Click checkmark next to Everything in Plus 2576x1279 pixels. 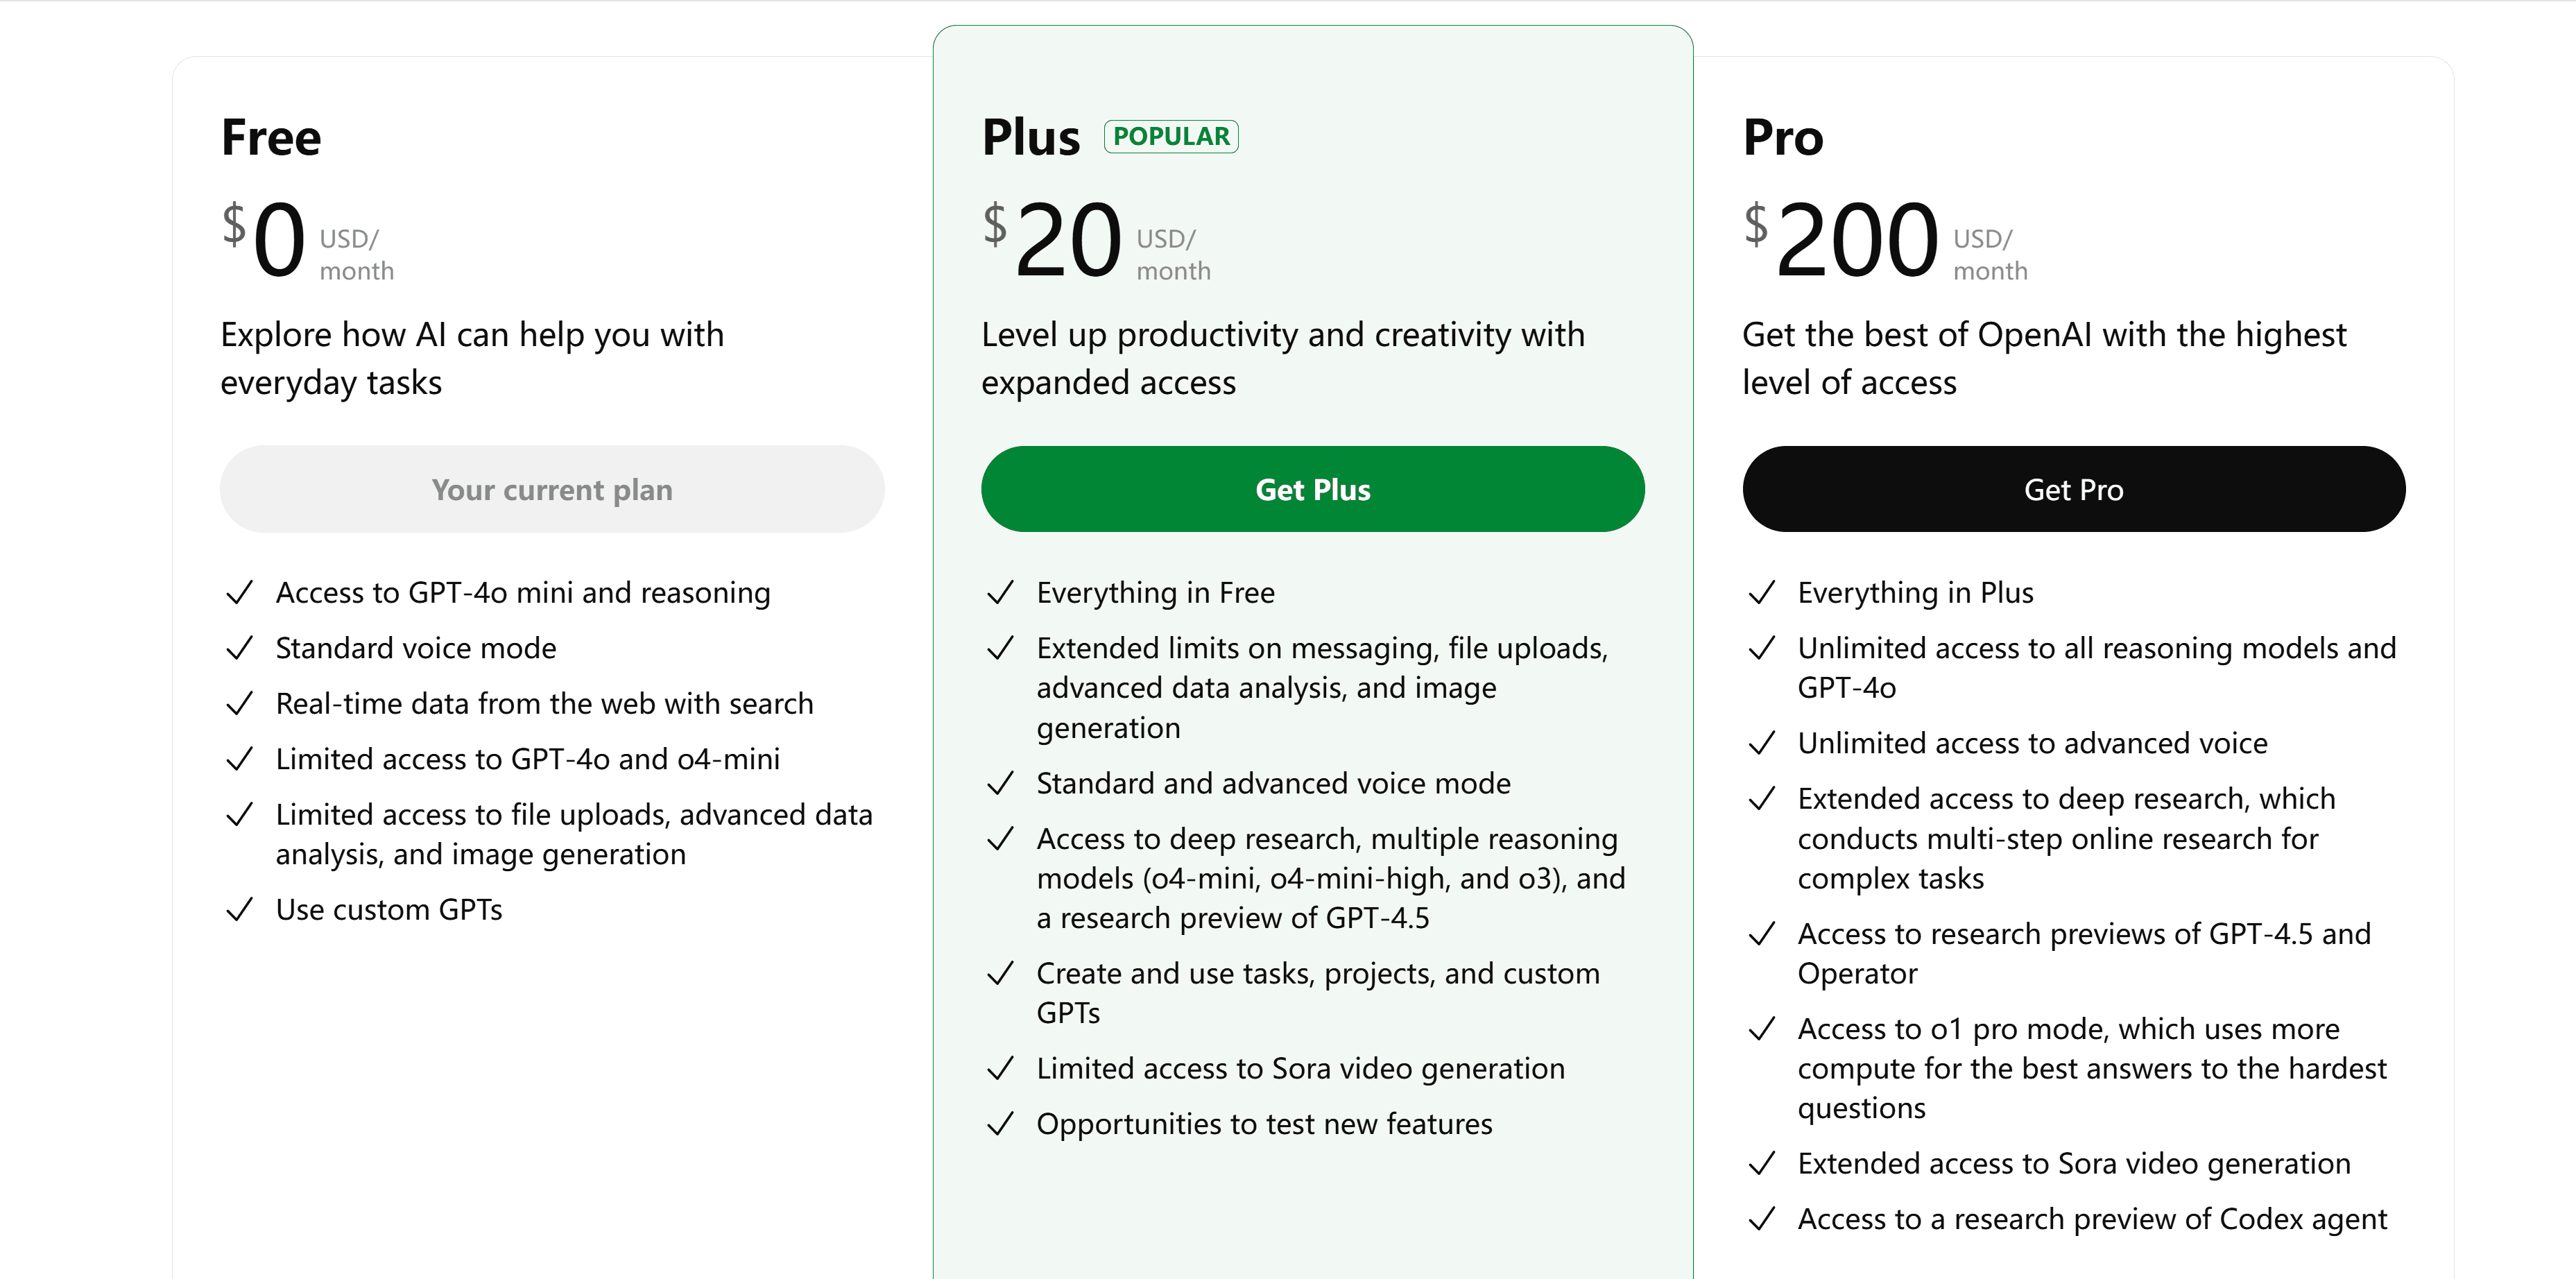coord(1761,593)
